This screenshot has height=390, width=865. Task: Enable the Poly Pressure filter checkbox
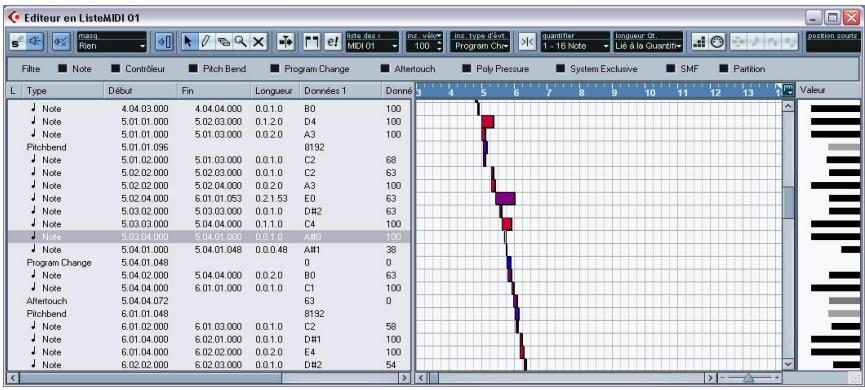click(x=466, y=69)
